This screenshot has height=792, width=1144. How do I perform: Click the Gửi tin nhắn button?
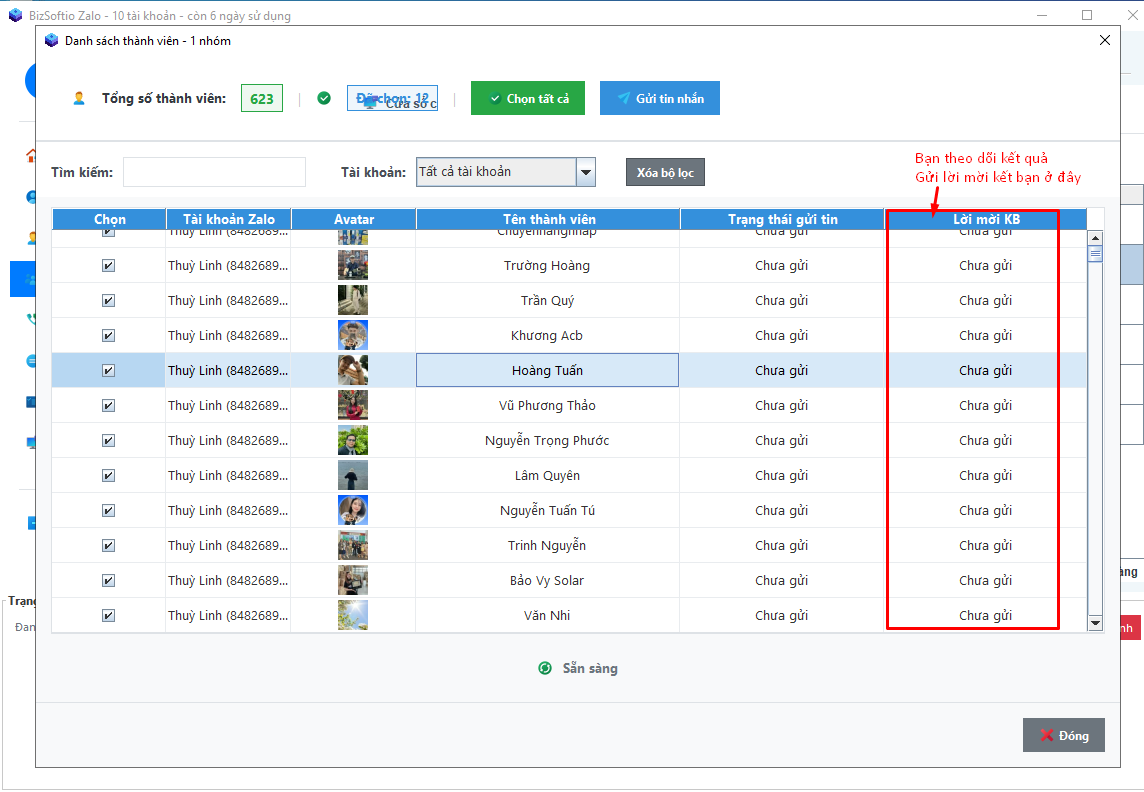click(x=660, y=98)
